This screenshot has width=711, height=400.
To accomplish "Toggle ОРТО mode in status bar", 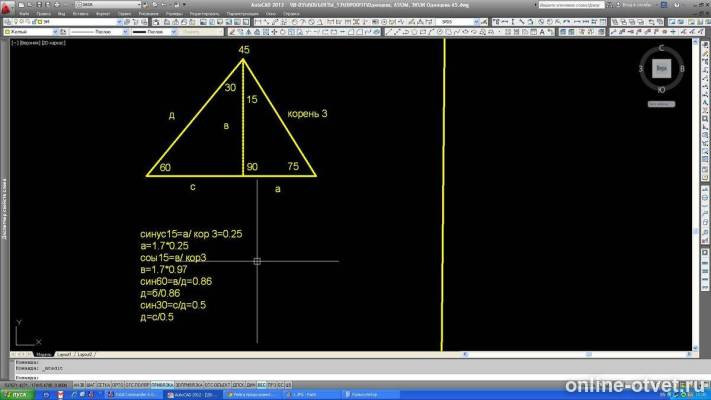I will (x=117, y=385).
